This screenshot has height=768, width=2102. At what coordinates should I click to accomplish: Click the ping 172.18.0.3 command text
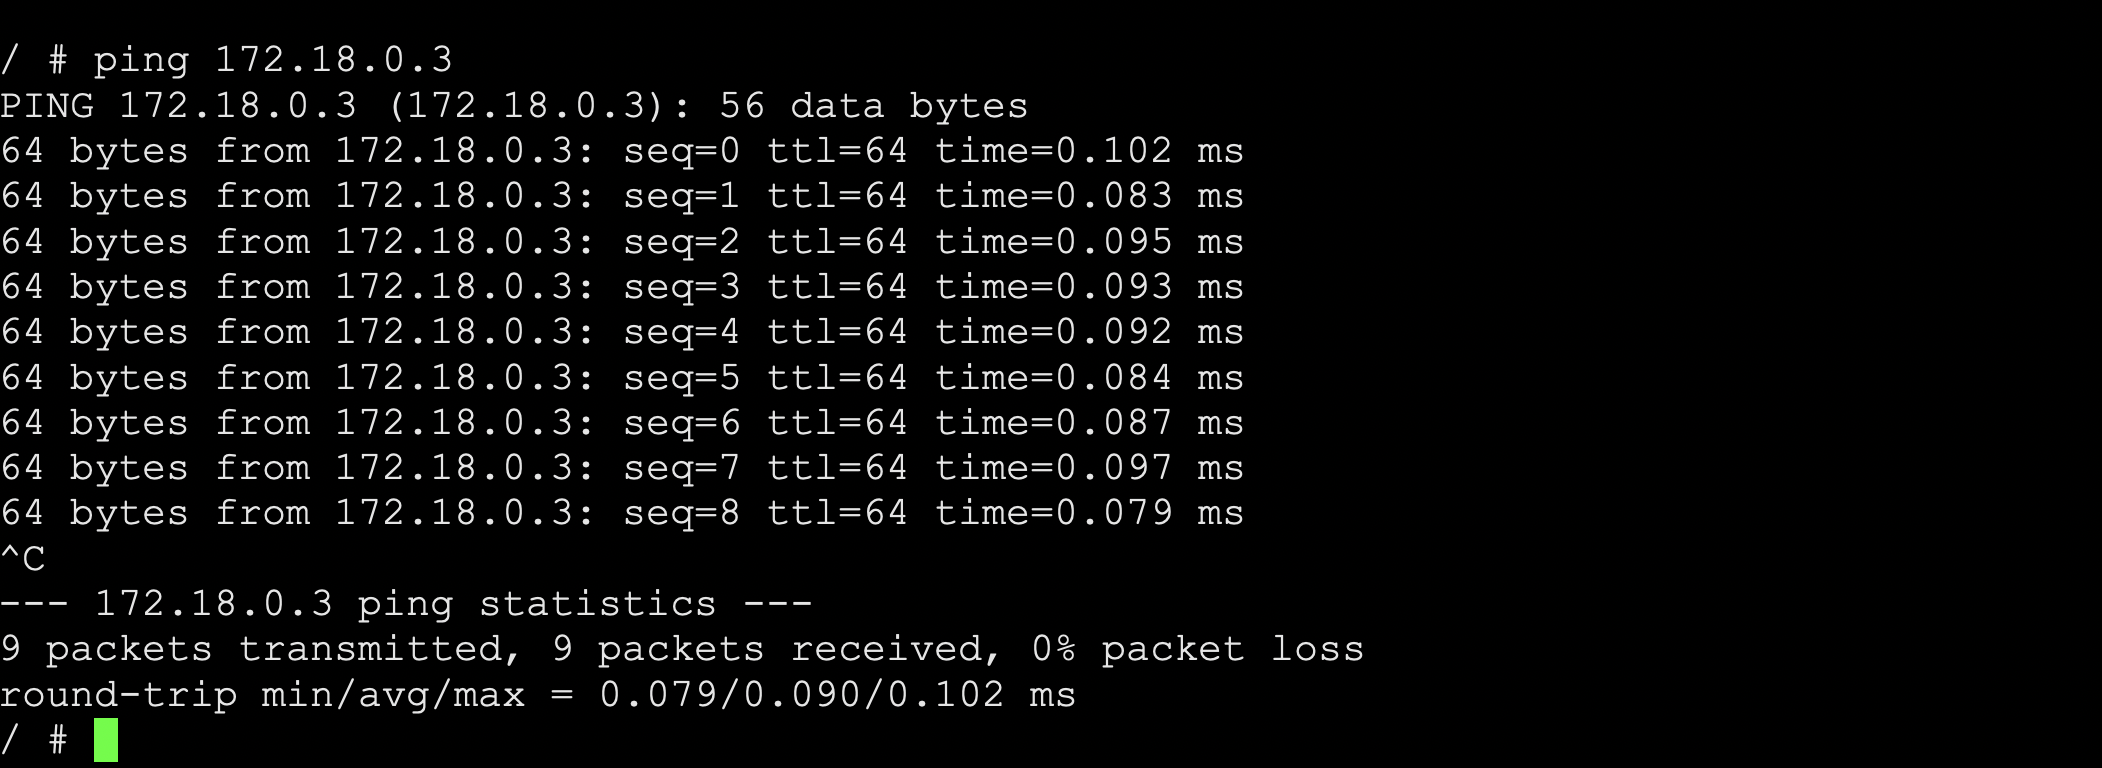(x=272, y=60)
